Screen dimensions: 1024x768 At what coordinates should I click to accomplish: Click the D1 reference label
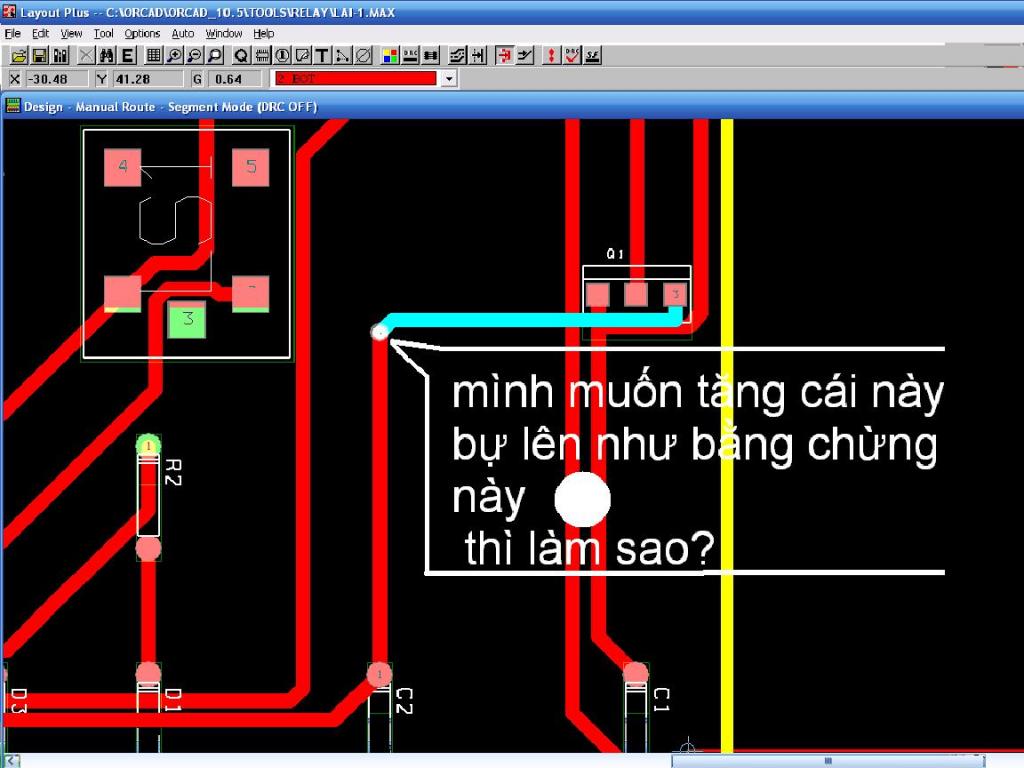point(172,699)
